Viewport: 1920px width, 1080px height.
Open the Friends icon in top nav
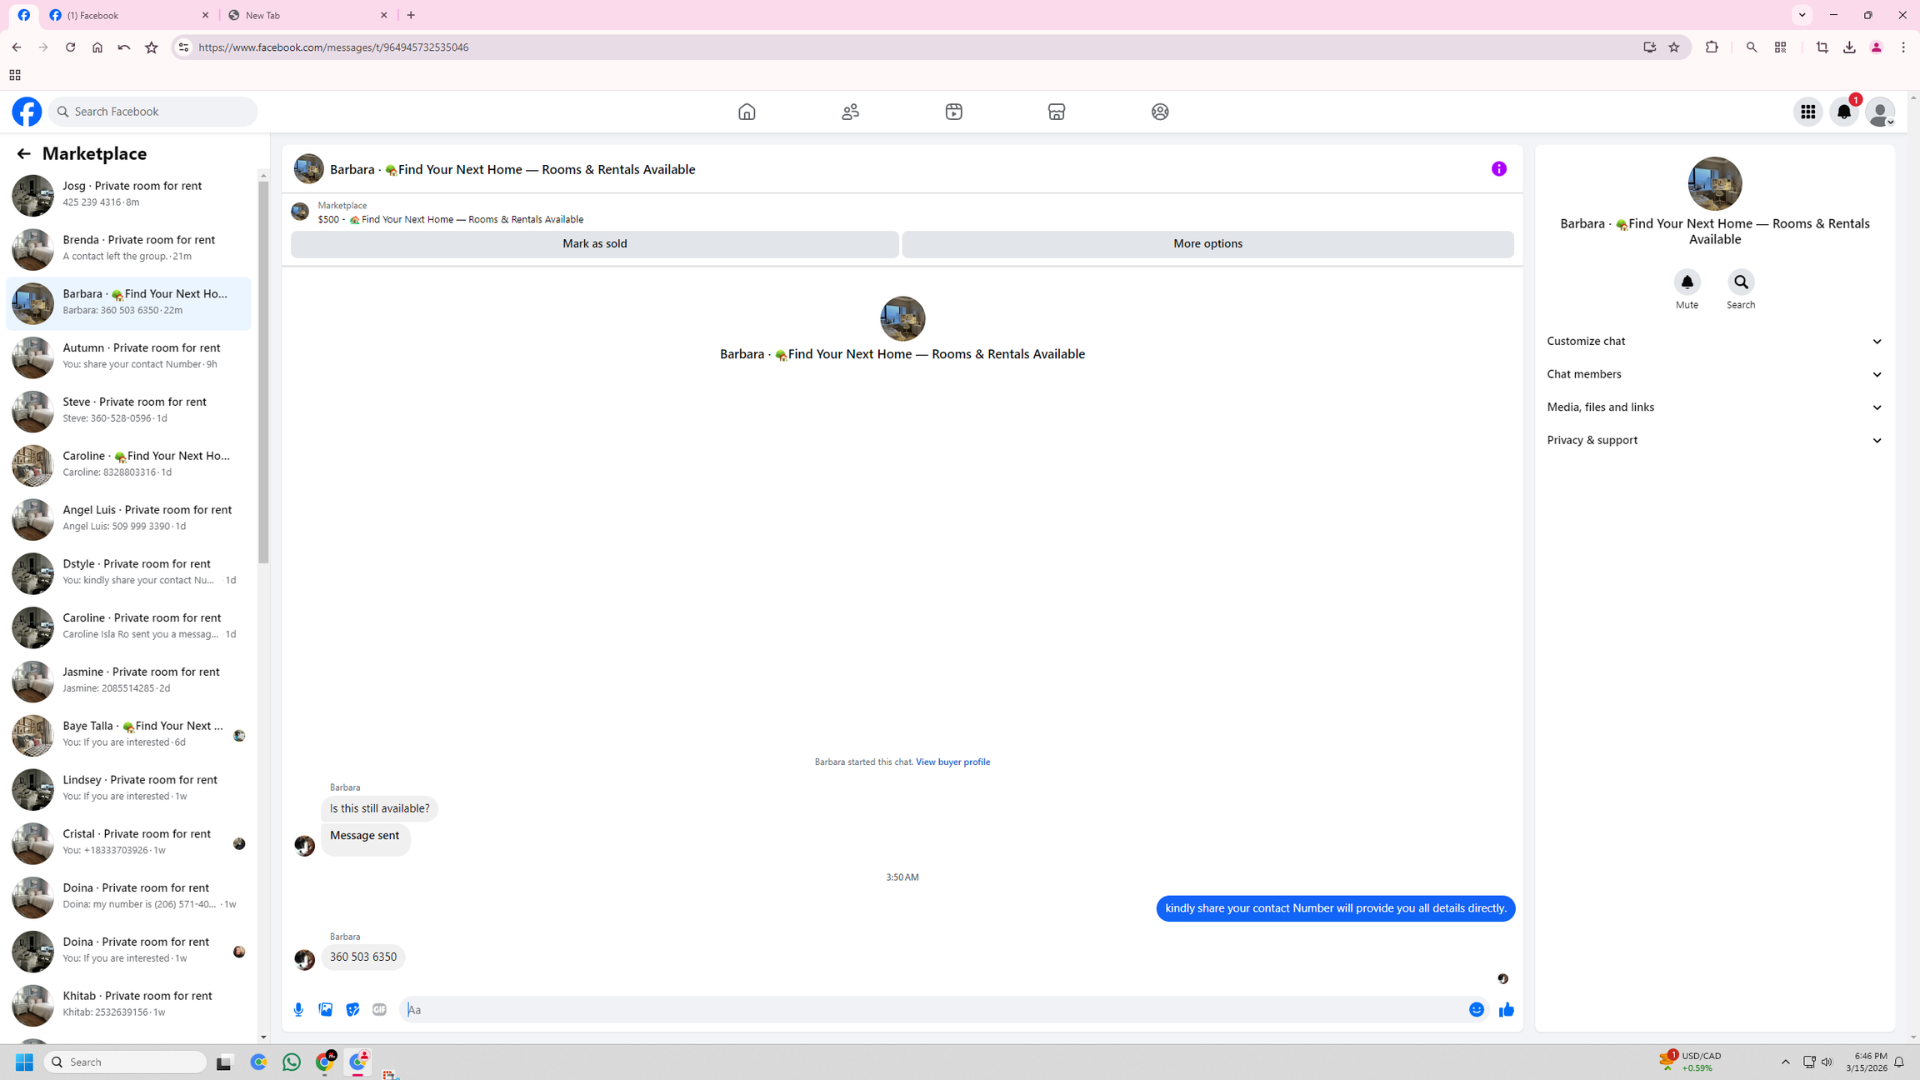point(850,112)
